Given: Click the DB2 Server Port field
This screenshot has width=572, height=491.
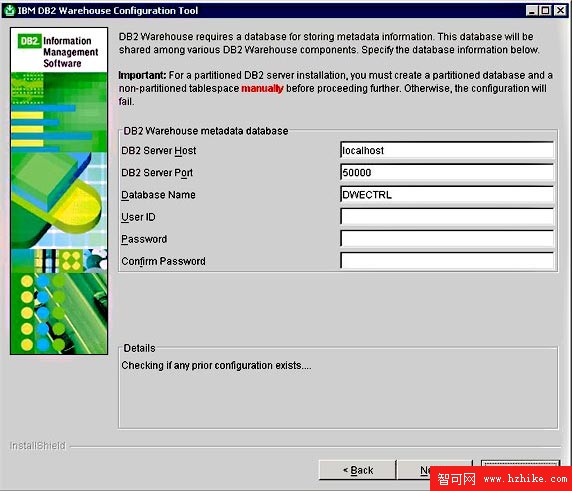Looking at the screenshot, I should coord(447,173).
